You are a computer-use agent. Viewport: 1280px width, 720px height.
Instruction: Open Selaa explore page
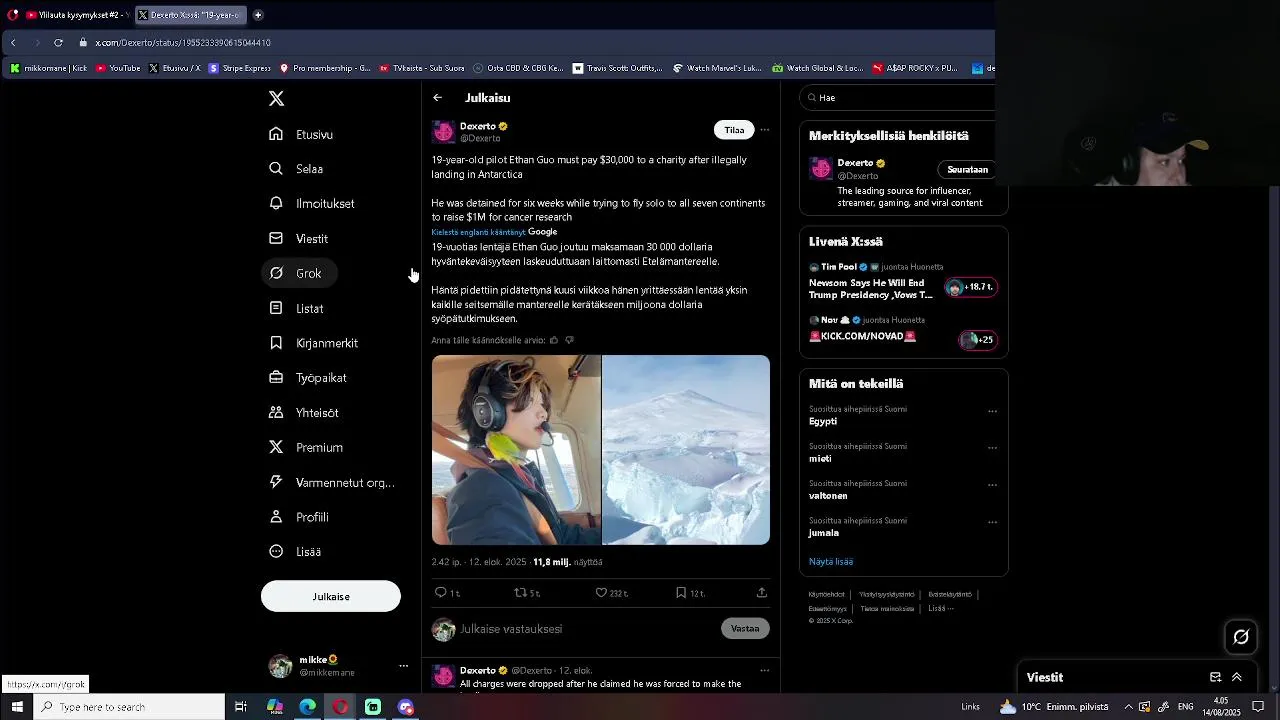pos(296,169)
